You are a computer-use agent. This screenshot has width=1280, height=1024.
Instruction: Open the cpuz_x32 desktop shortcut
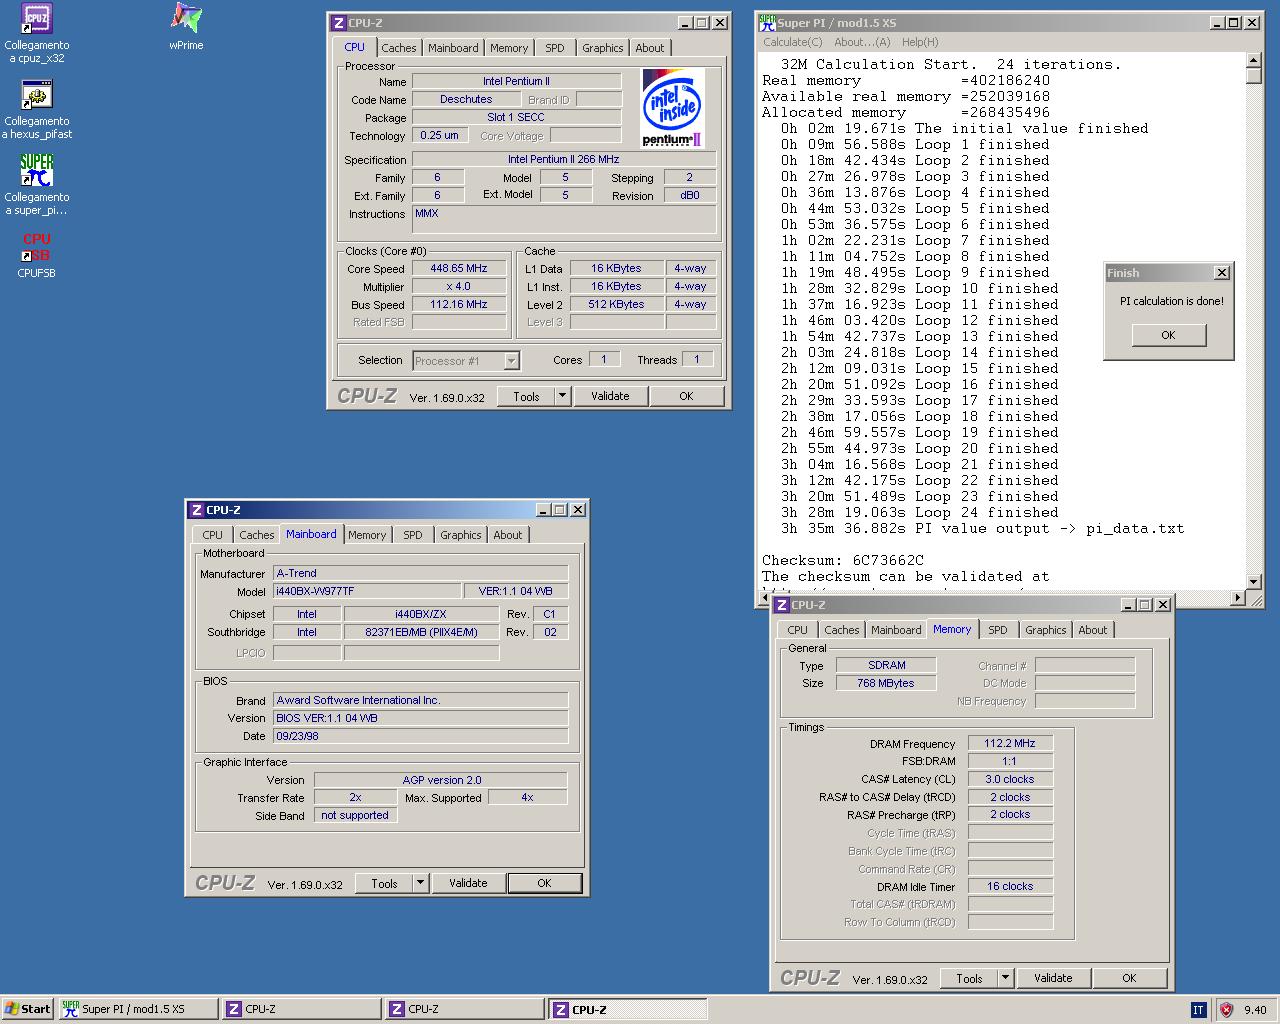coord(37,34)
